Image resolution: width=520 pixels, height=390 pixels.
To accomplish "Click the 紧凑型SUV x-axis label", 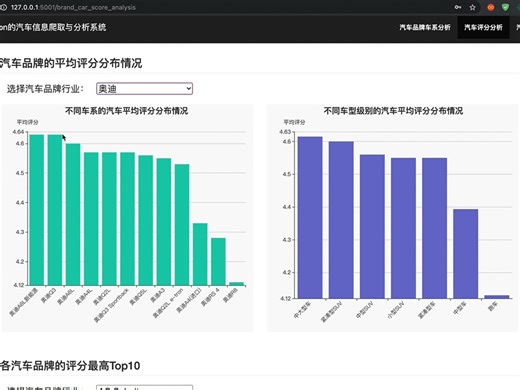I will pyautogui.click(x=331, y=312).
